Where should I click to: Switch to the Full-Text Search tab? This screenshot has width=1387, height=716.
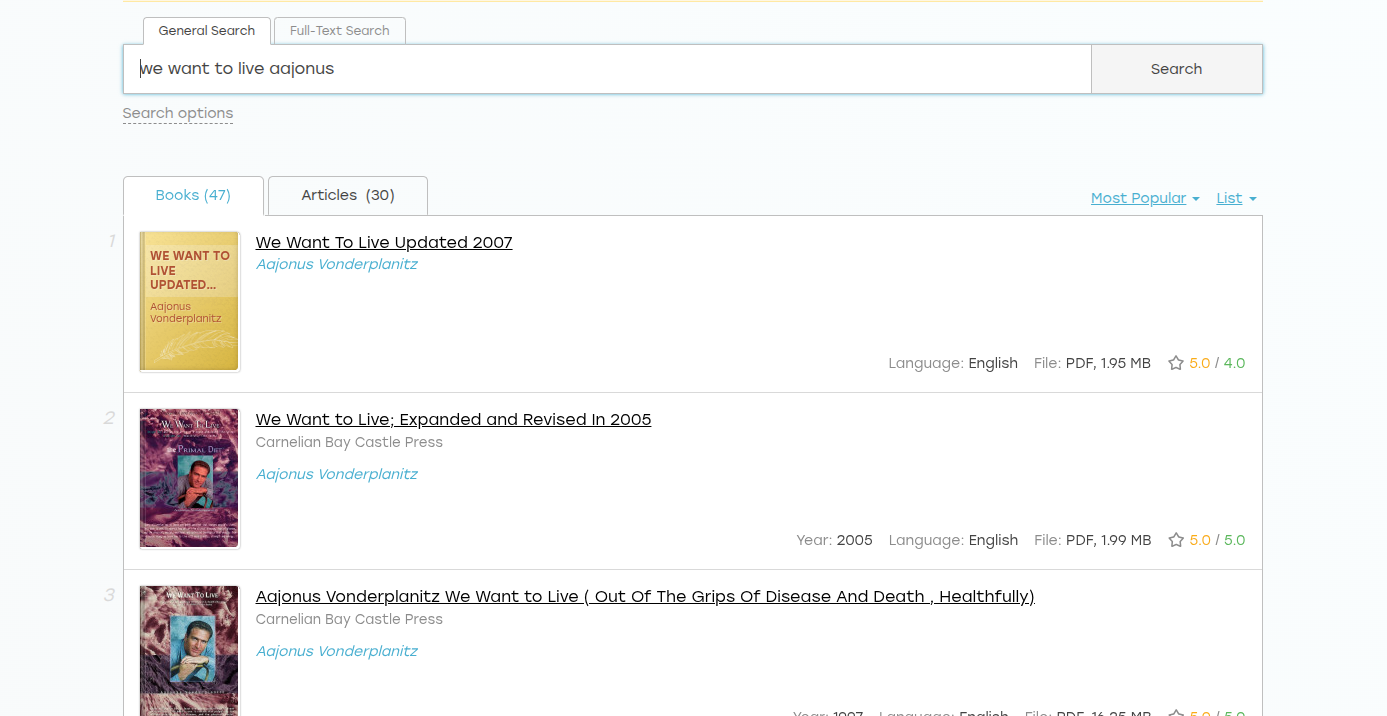[340, 31]
